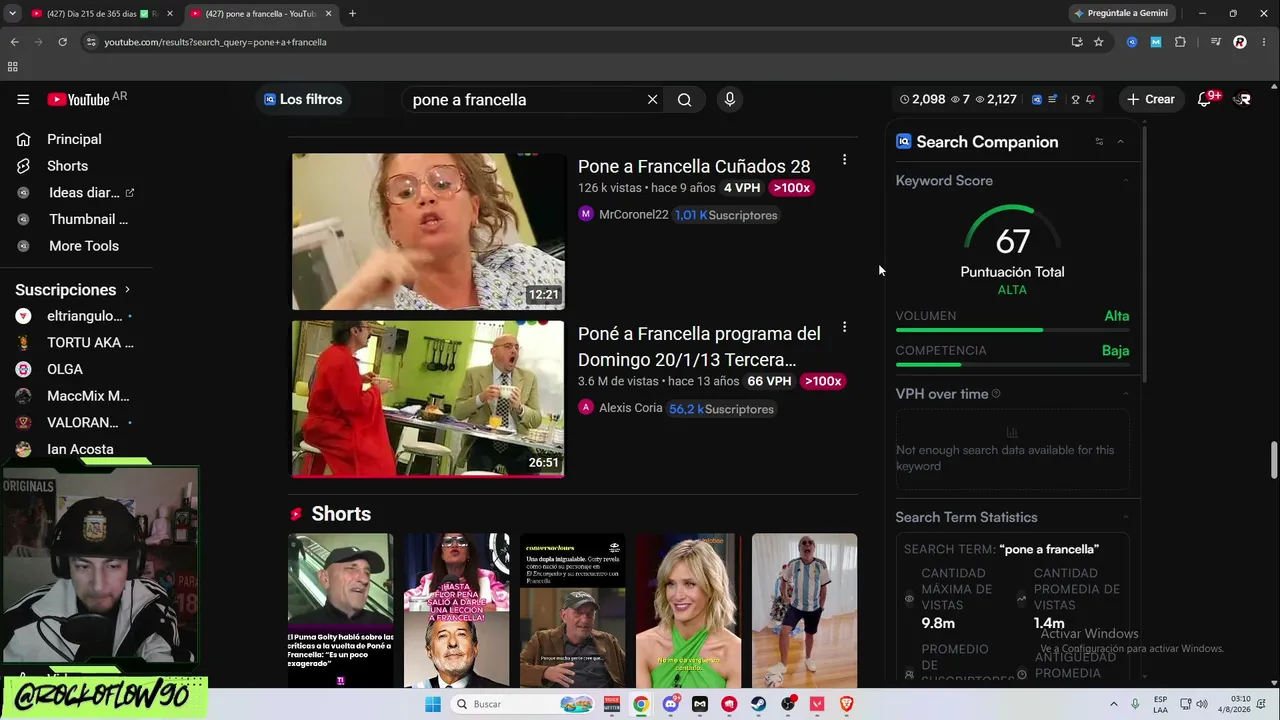Click the Los filtros button
Viewport: 1280px width, 720px height.
(x=303, y=99)
